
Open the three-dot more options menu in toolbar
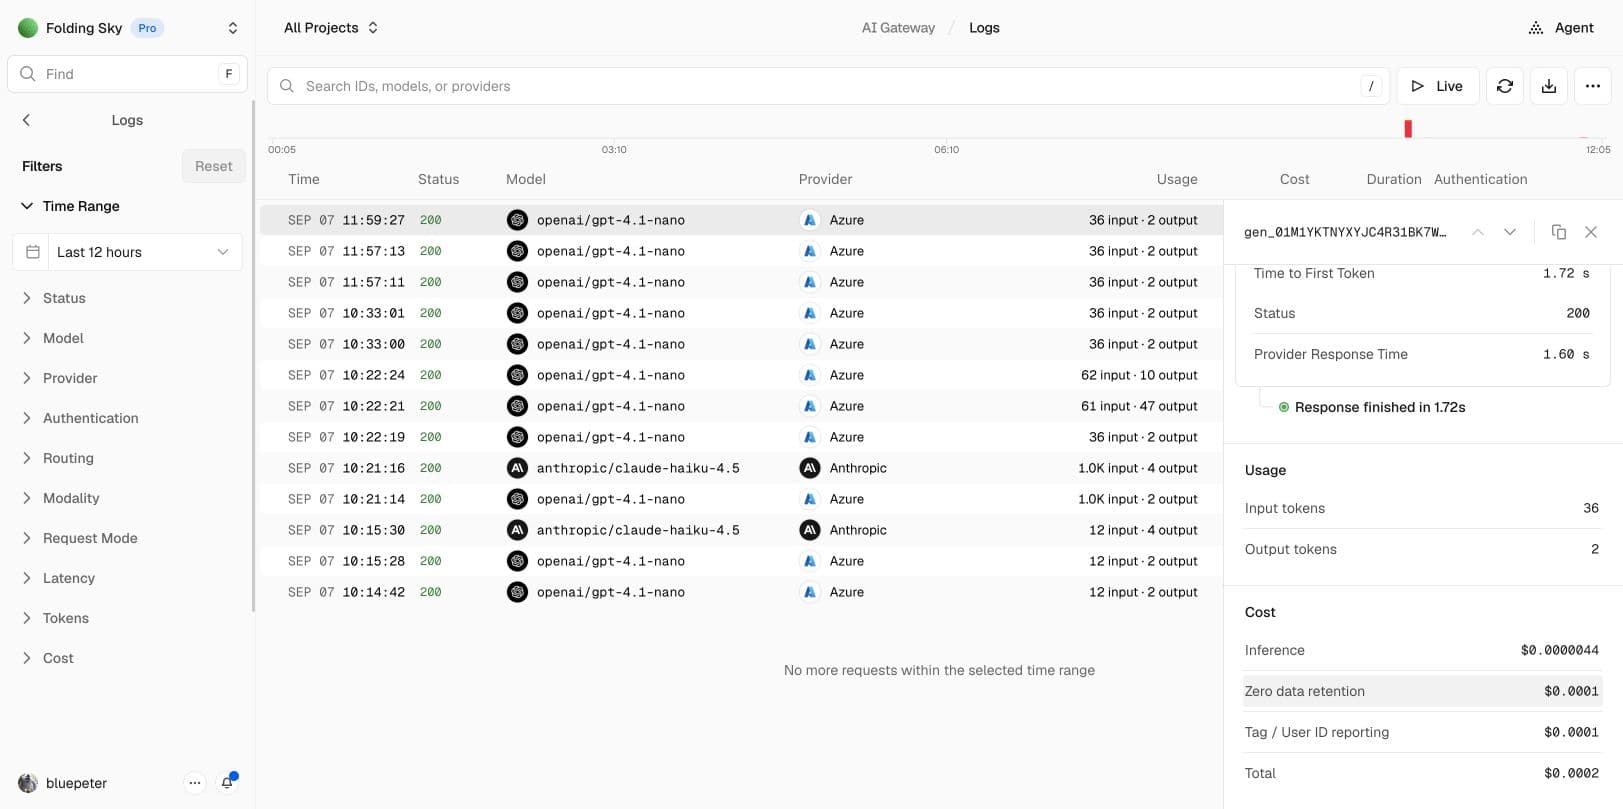pyautogui.click(x=1592, y=86)
